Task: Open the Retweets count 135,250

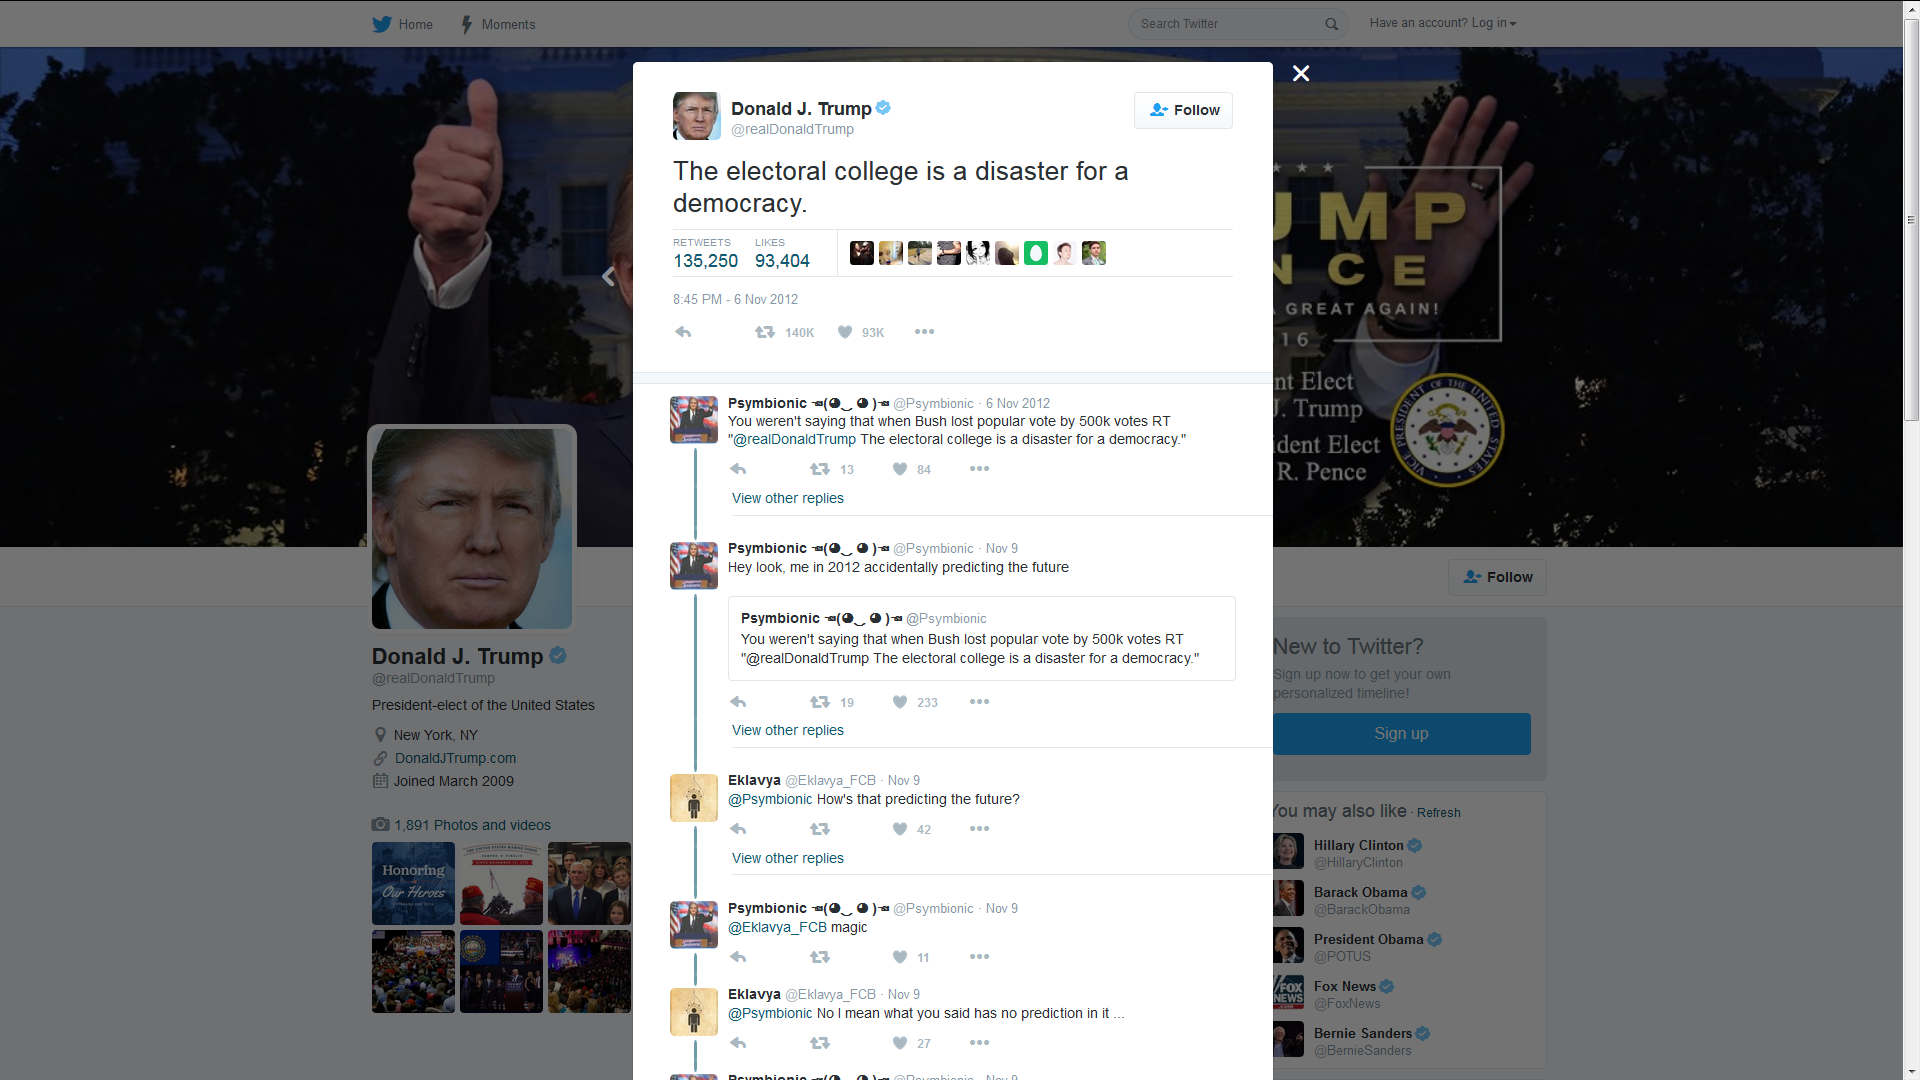Action: pyautogui.click(x=705, y=254)
